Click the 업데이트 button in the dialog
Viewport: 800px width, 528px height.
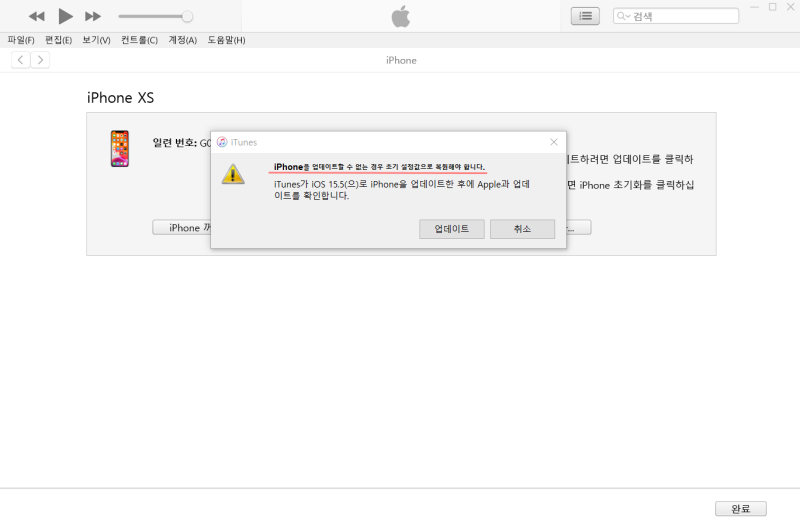pos(452,229)
